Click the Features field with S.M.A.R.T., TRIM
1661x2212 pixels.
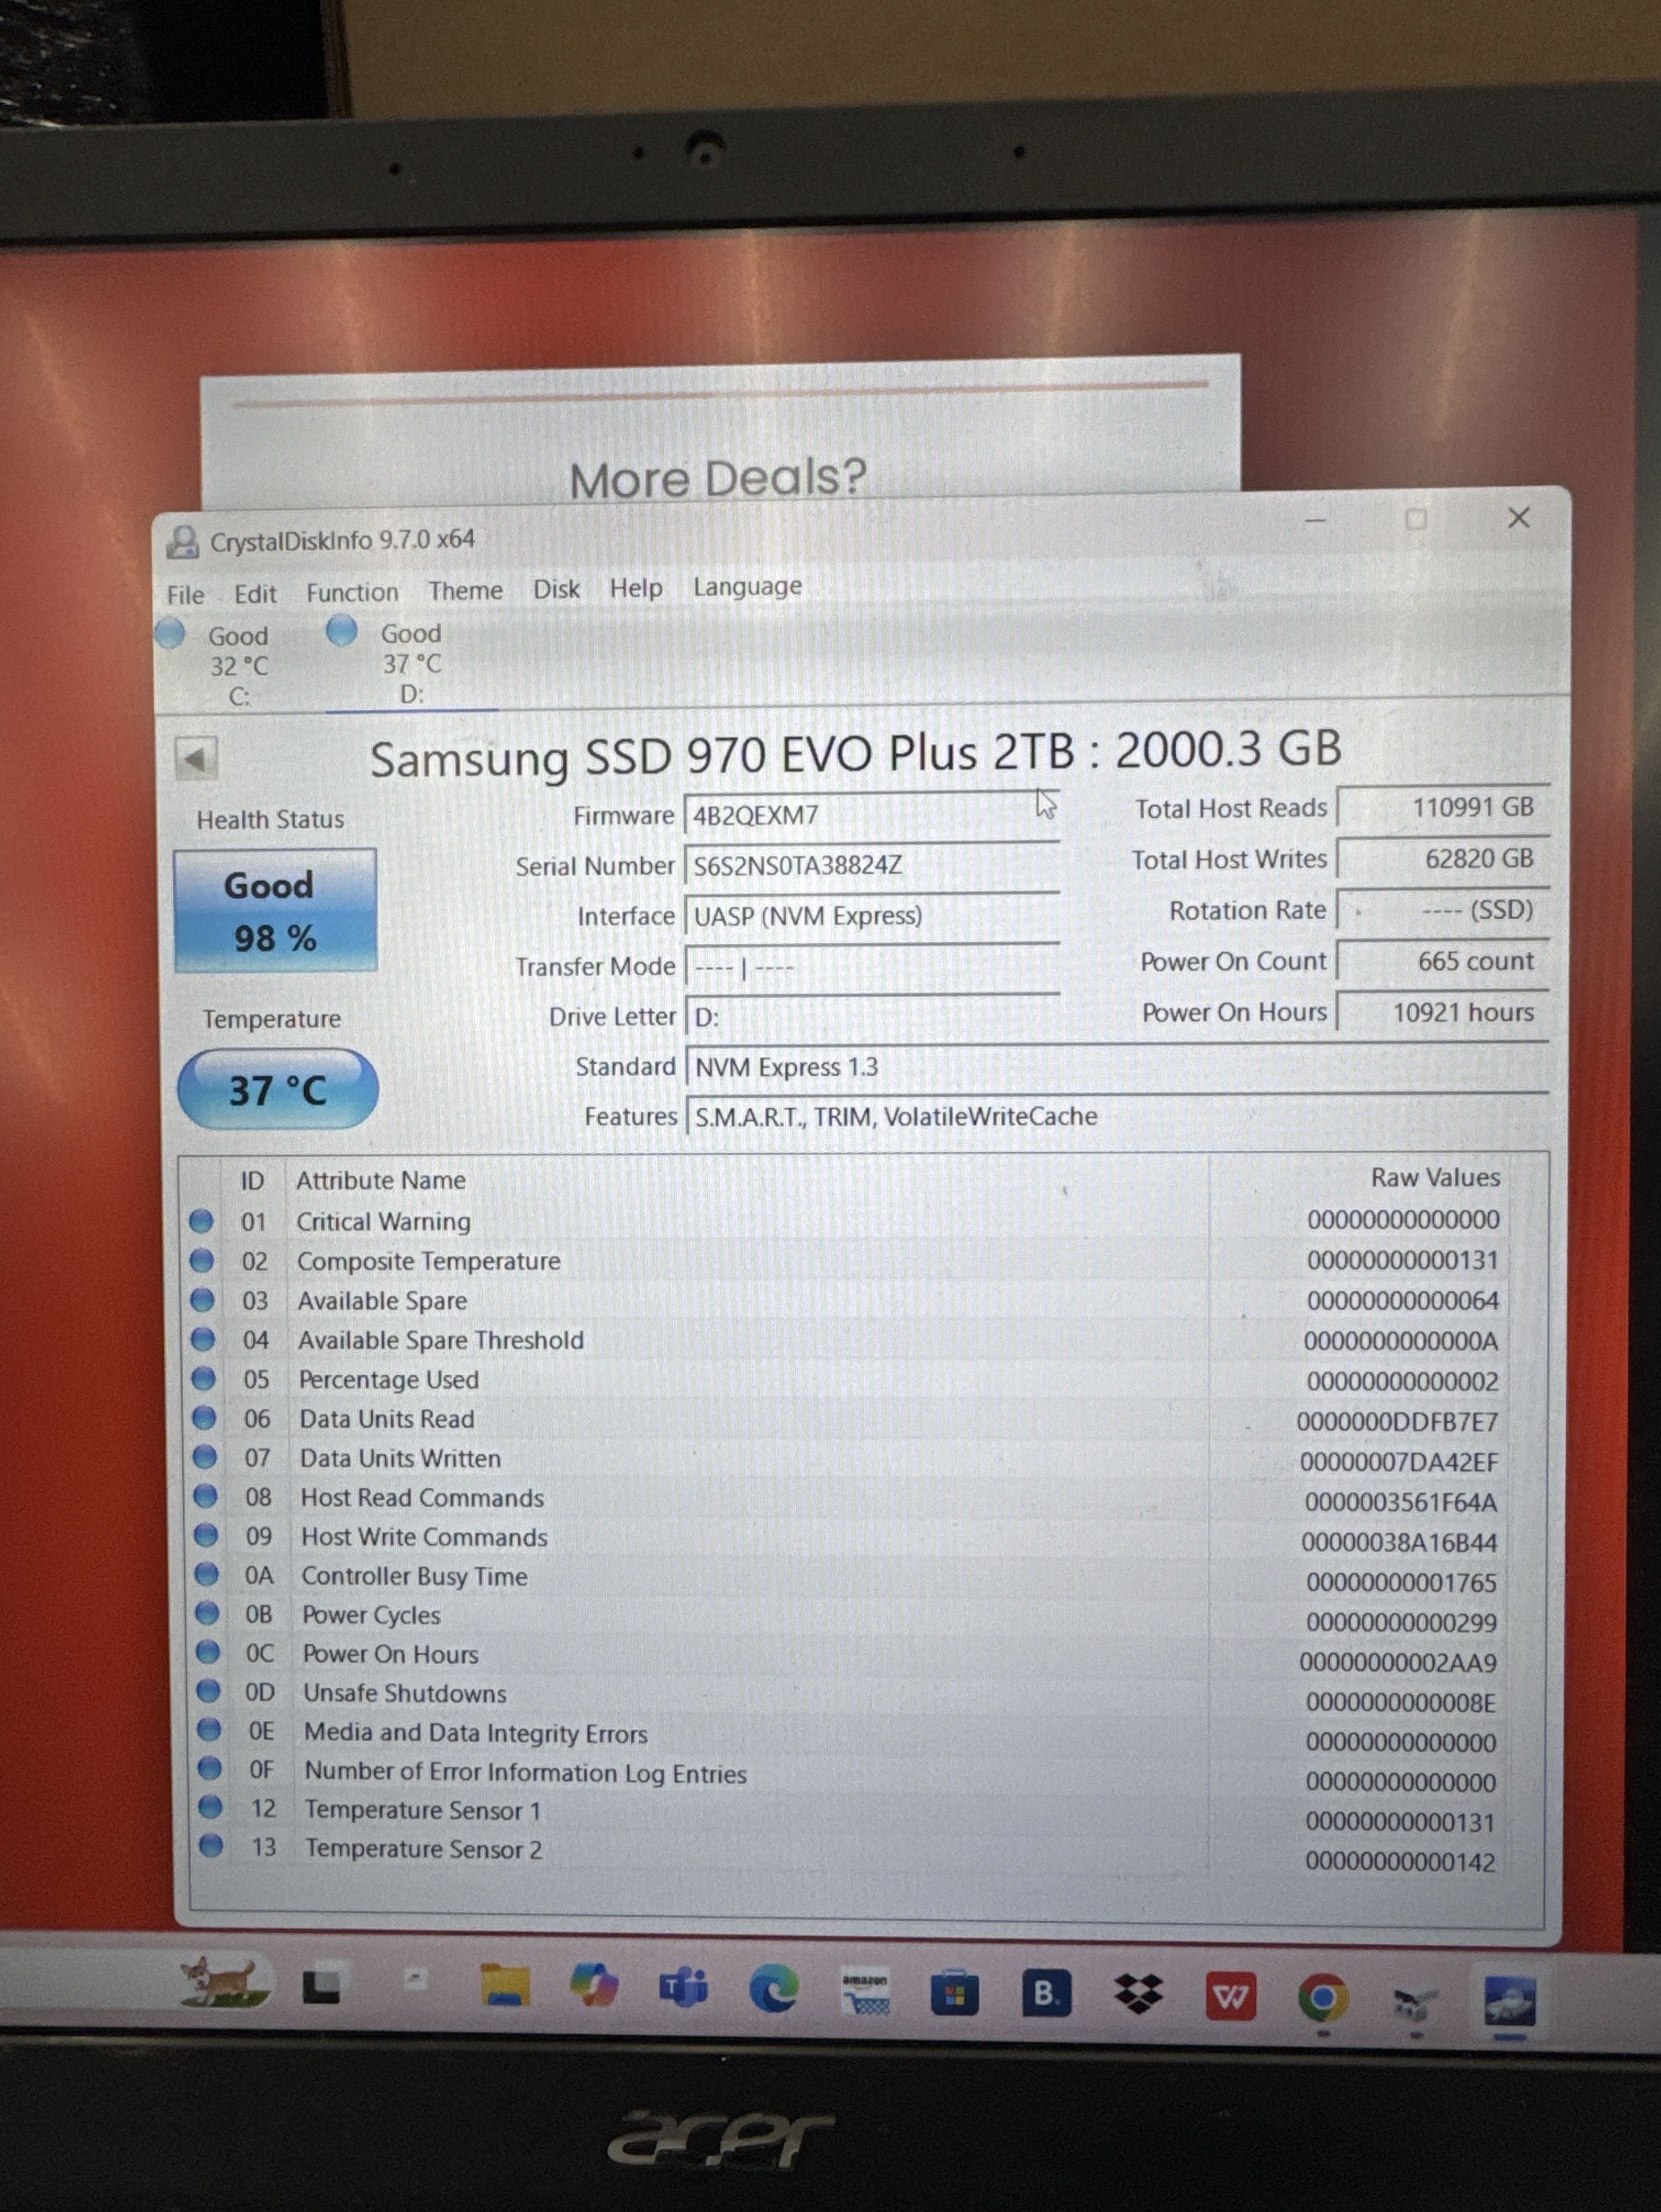1117,1116
